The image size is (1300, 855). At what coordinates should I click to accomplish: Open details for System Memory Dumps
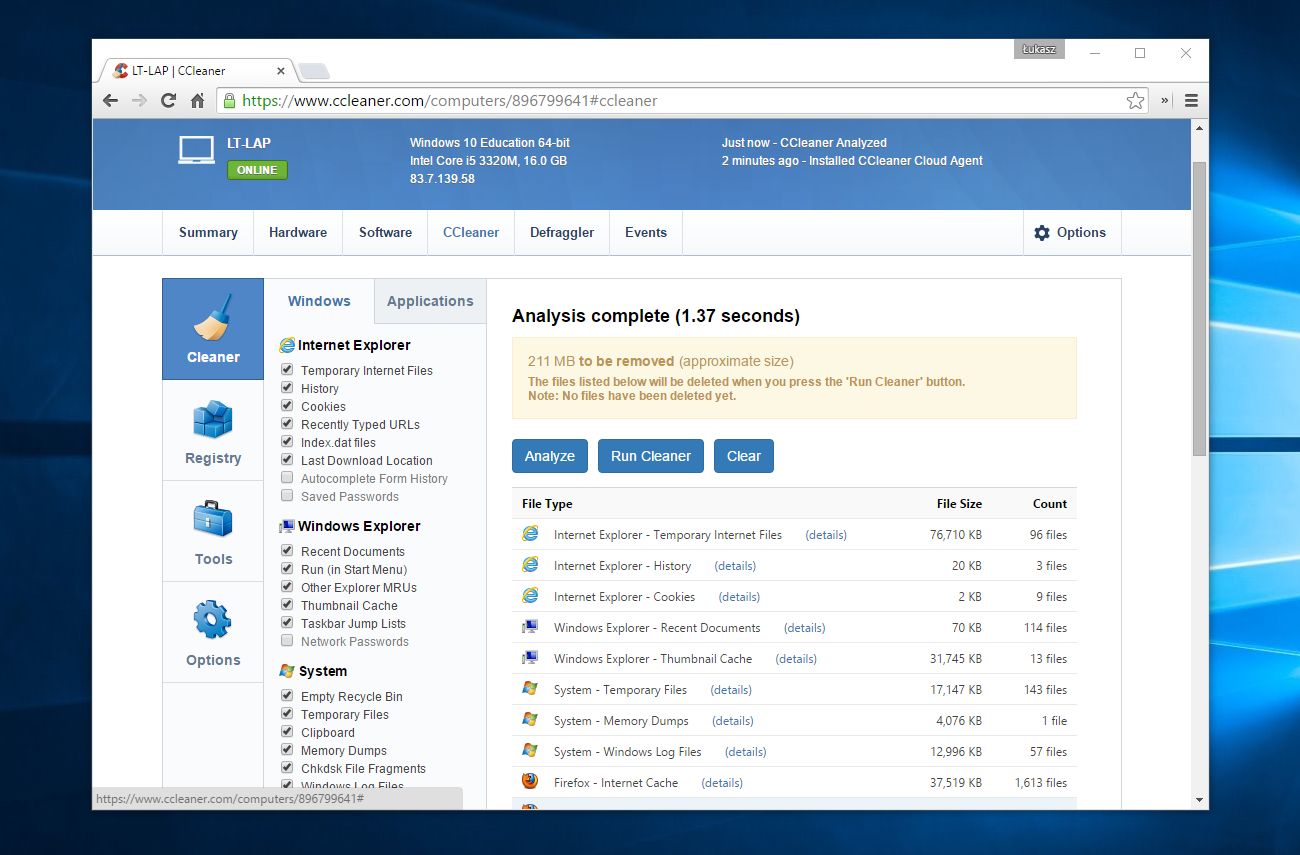pos(733,721)
